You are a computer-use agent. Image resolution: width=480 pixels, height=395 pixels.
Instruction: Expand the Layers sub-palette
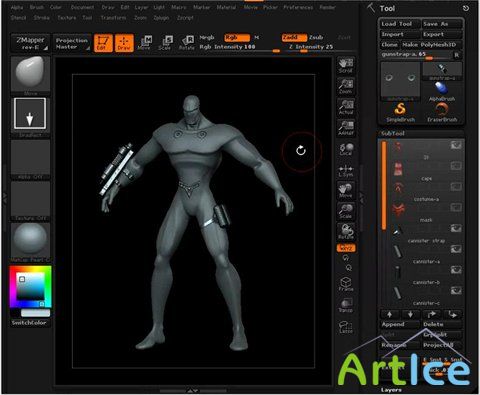(x=391, y=390)
